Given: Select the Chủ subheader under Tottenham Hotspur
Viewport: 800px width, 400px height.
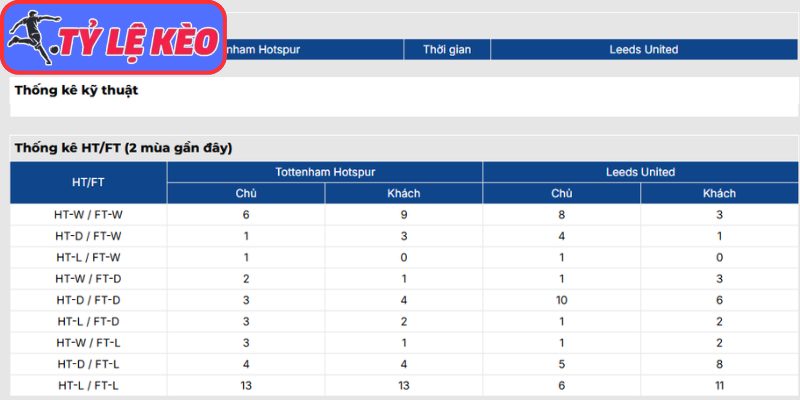Looking at the screenshot, I should tap(246, 193).
